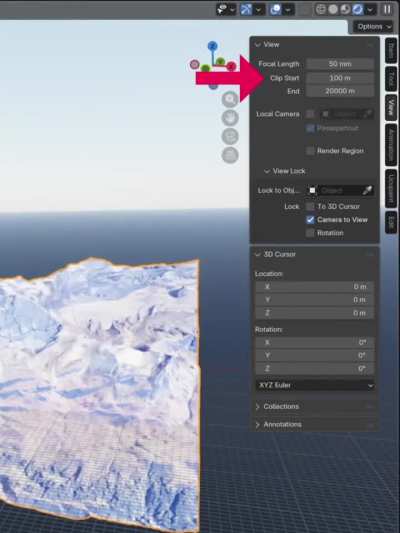
Task: Click the Focal Length 50 mm field
Action: point(340,64)
